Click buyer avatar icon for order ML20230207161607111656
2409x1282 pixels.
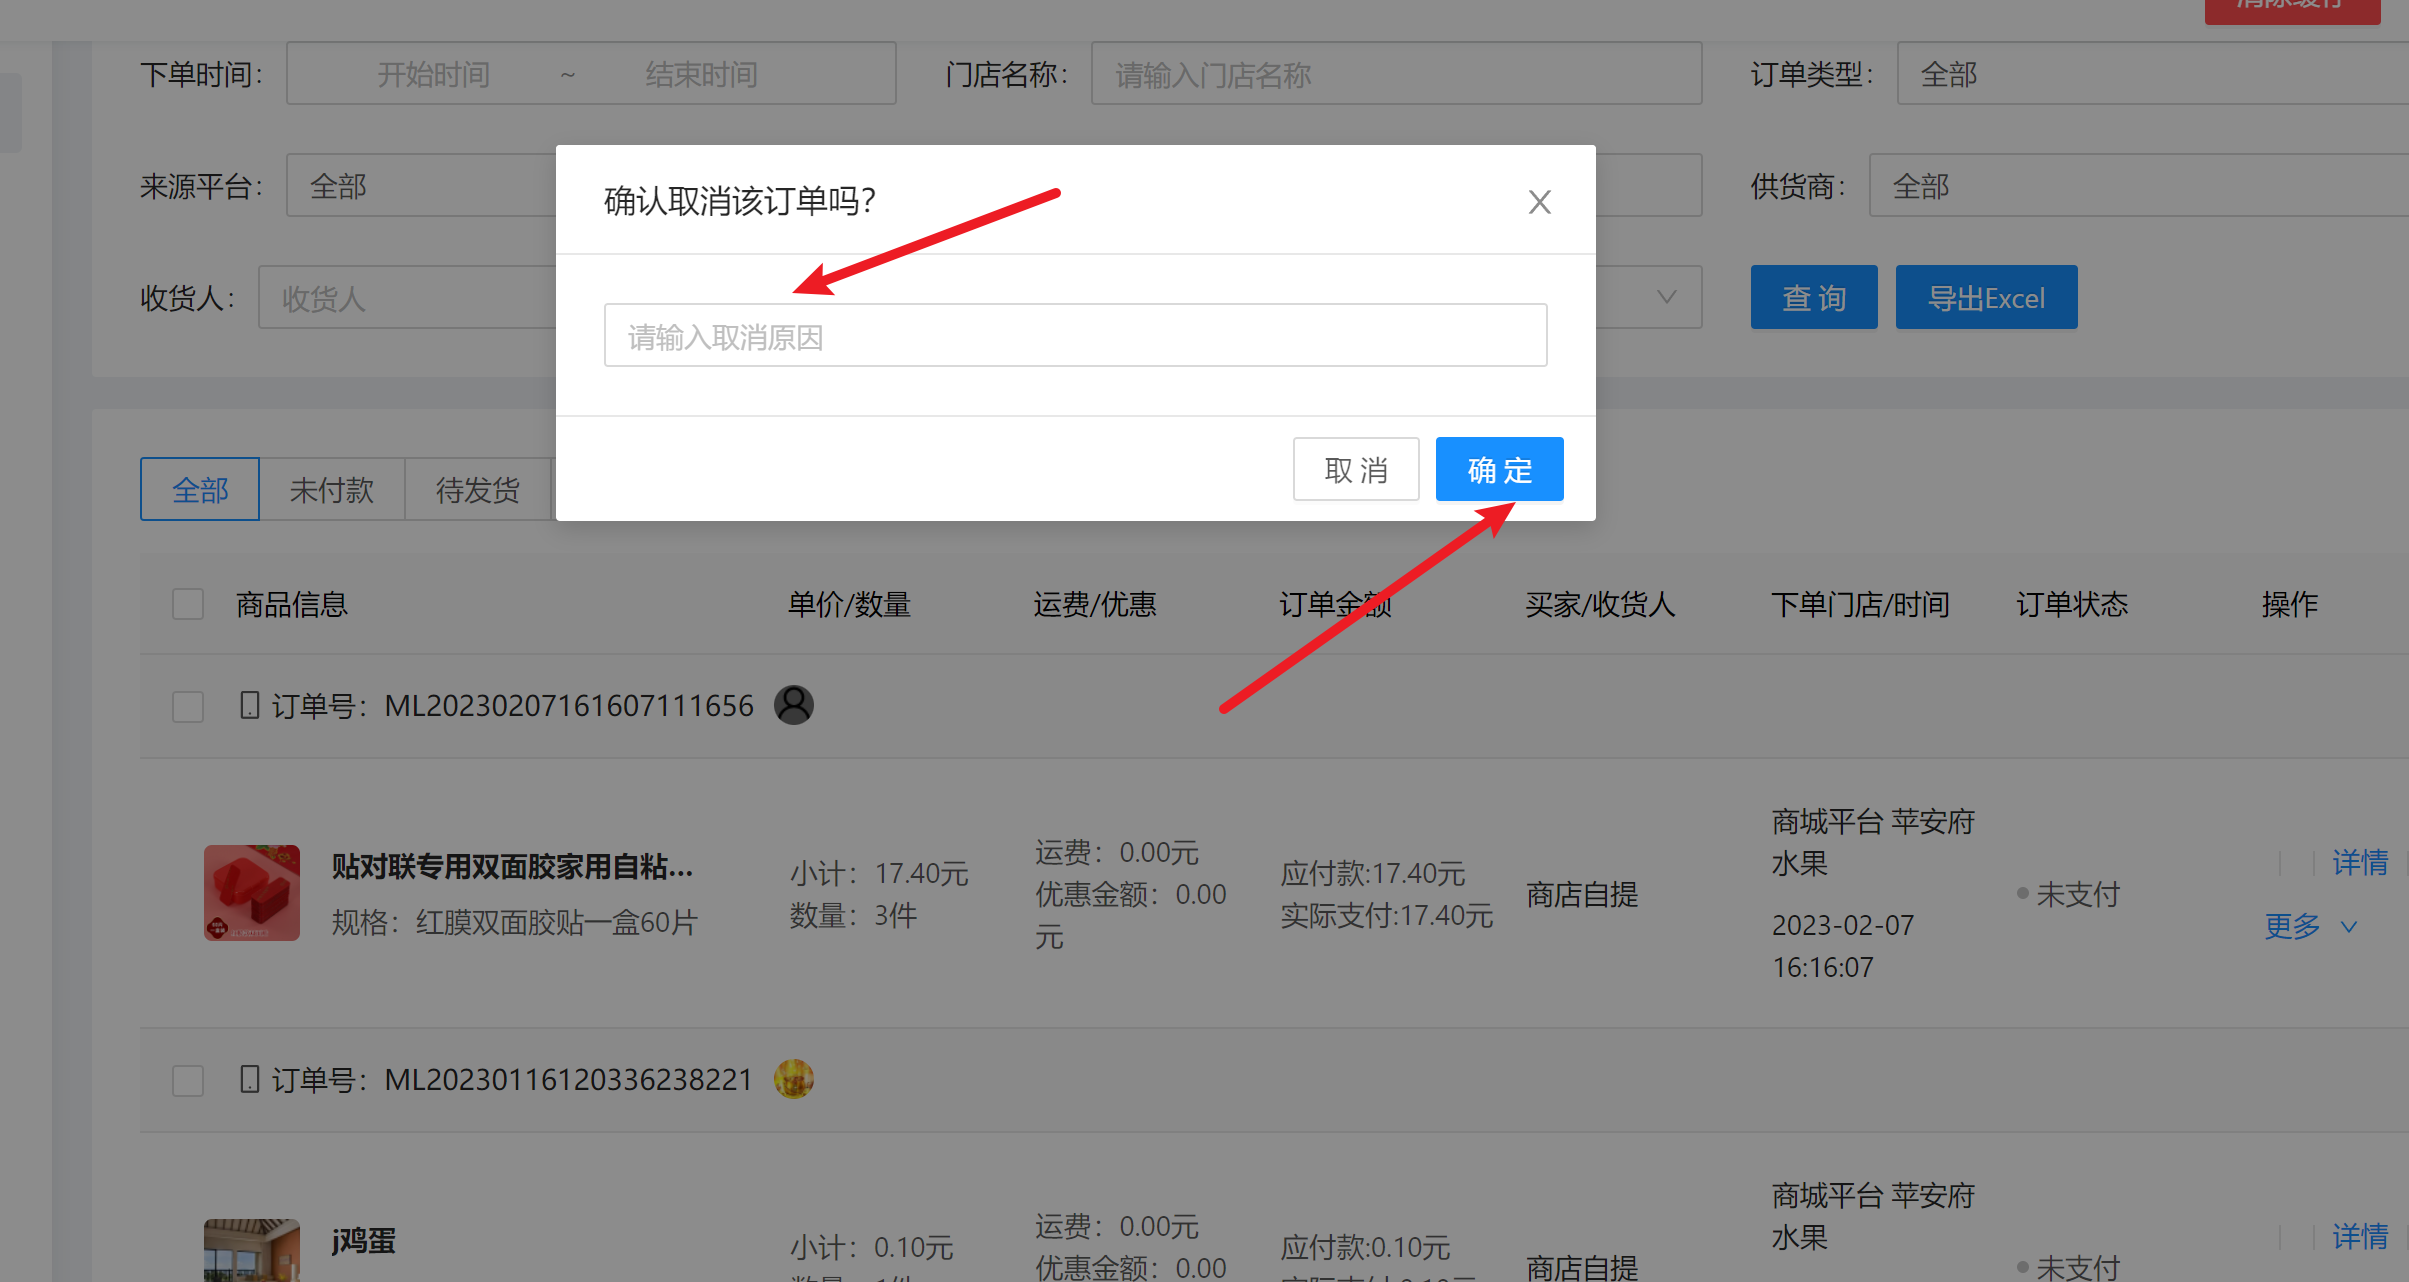click(x=794, y=705)
